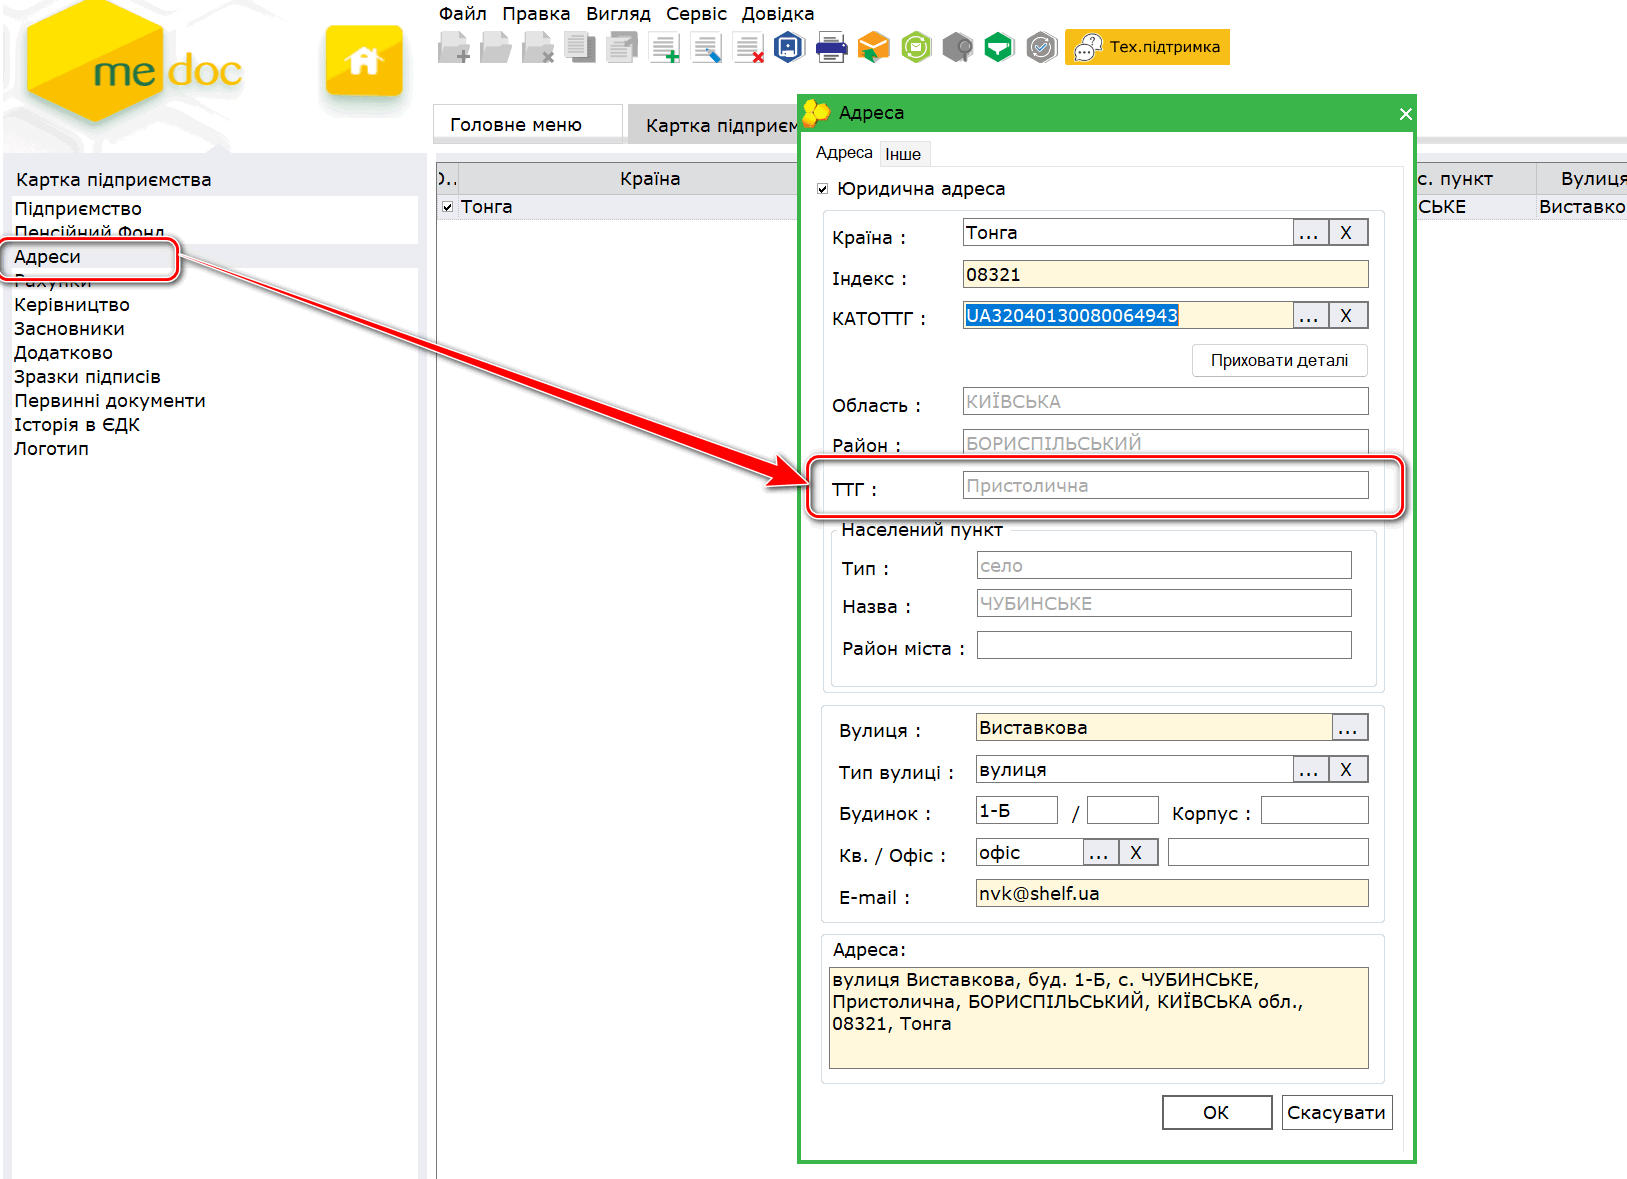Click the Print icon in toolbar
This screenshot has height=1179, width=1627.
(831, 47)
